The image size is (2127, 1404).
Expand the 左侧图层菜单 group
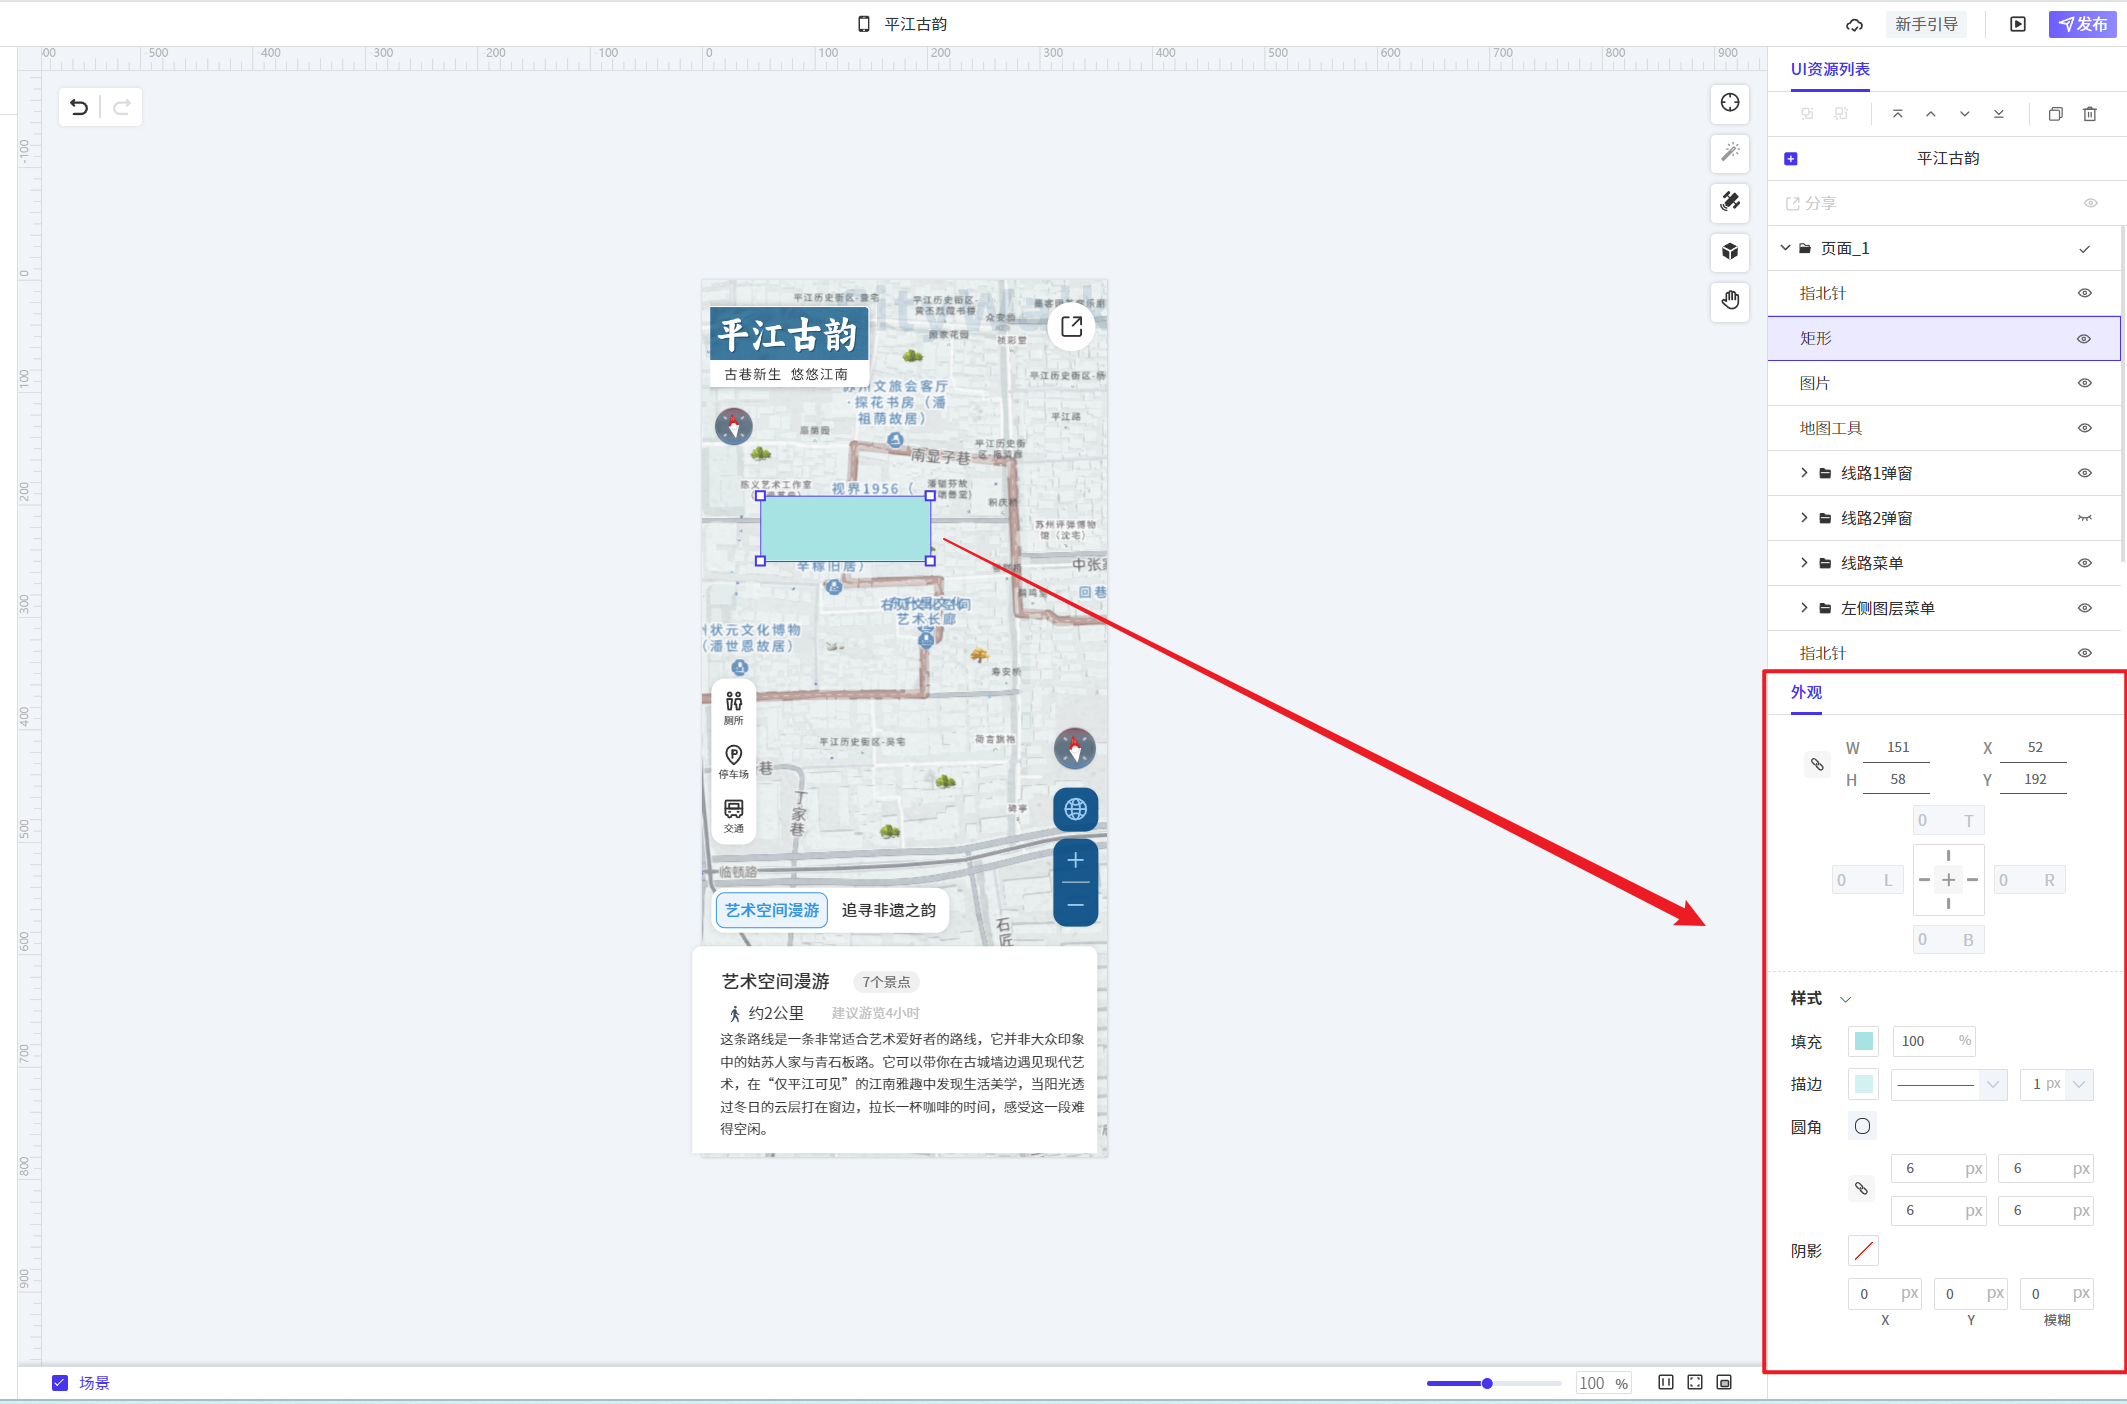click(1804, 608)
